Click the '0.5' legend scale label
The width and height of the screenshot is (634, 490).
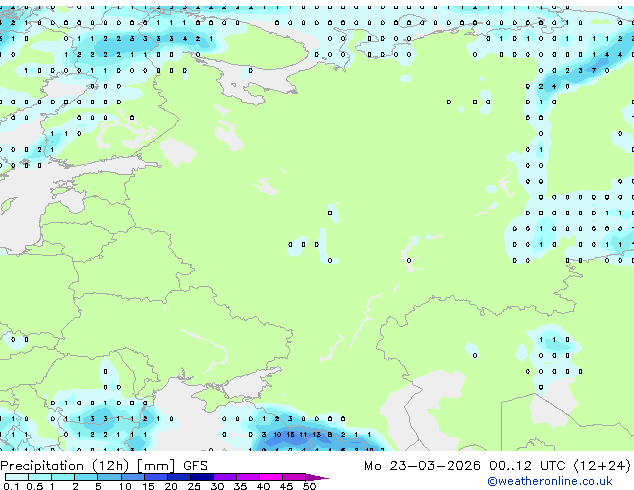coord(35,486)
